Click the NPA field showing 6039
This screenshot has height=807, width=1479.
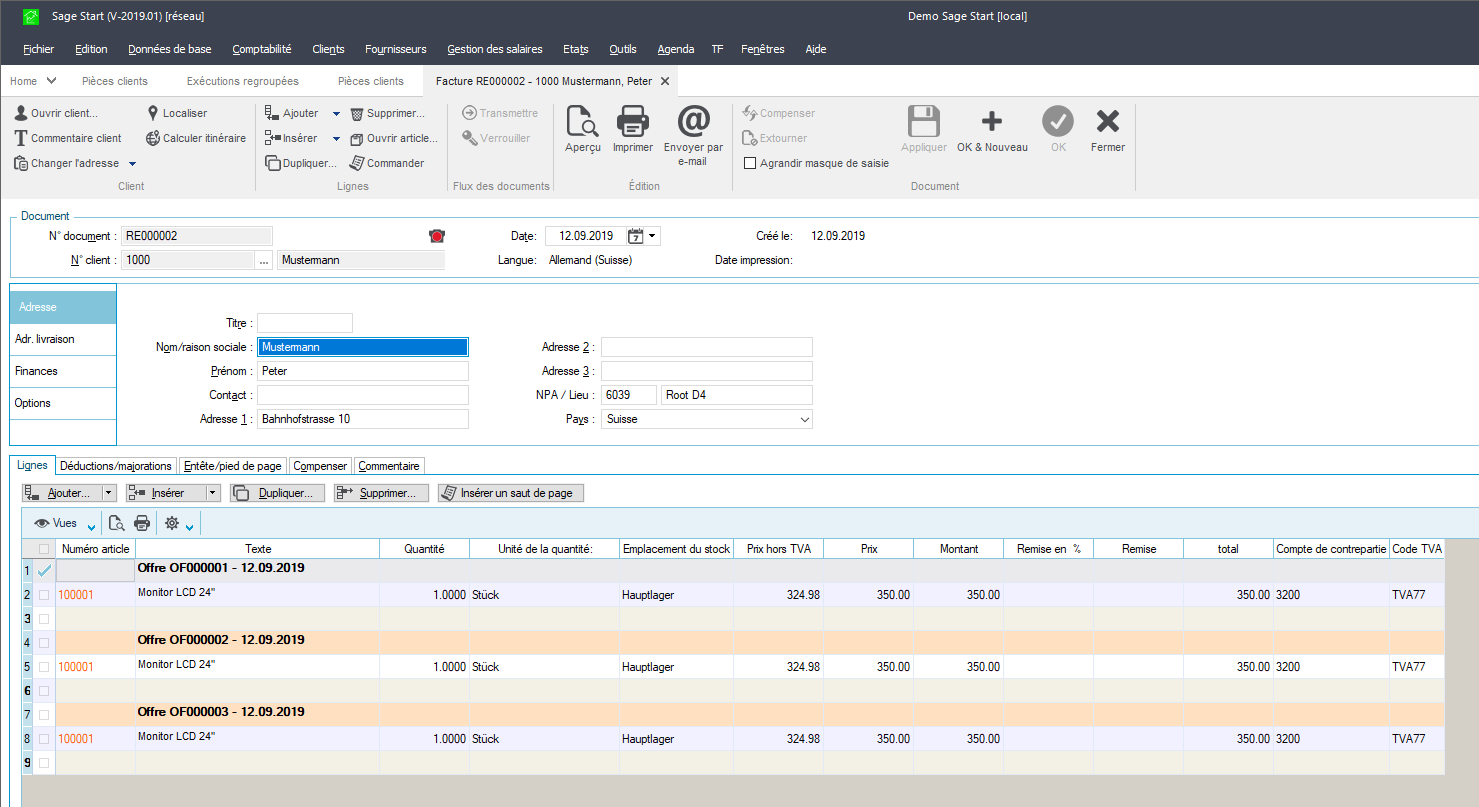tap(629, 395)
